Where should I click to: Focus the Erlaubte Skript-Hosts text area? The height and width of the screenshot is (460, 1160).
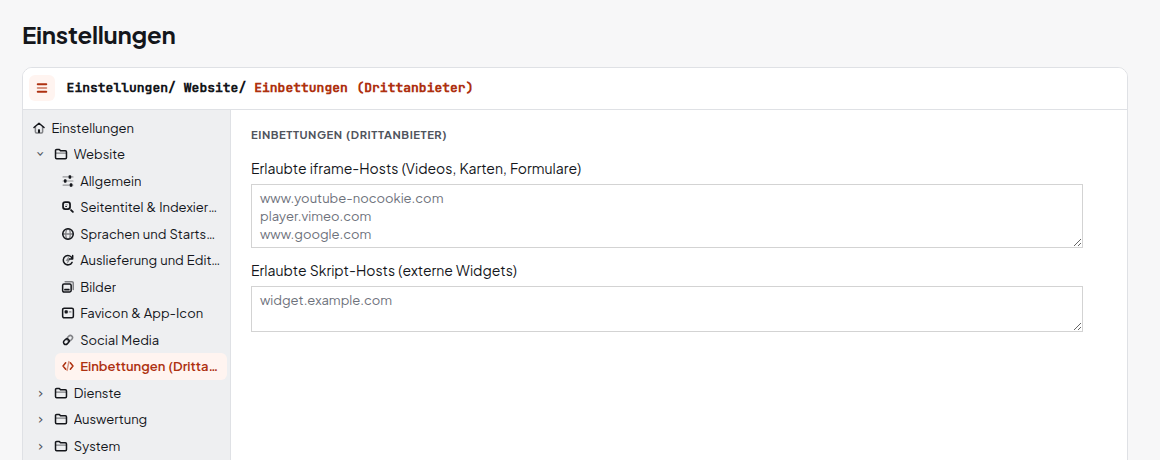point(667,309)
